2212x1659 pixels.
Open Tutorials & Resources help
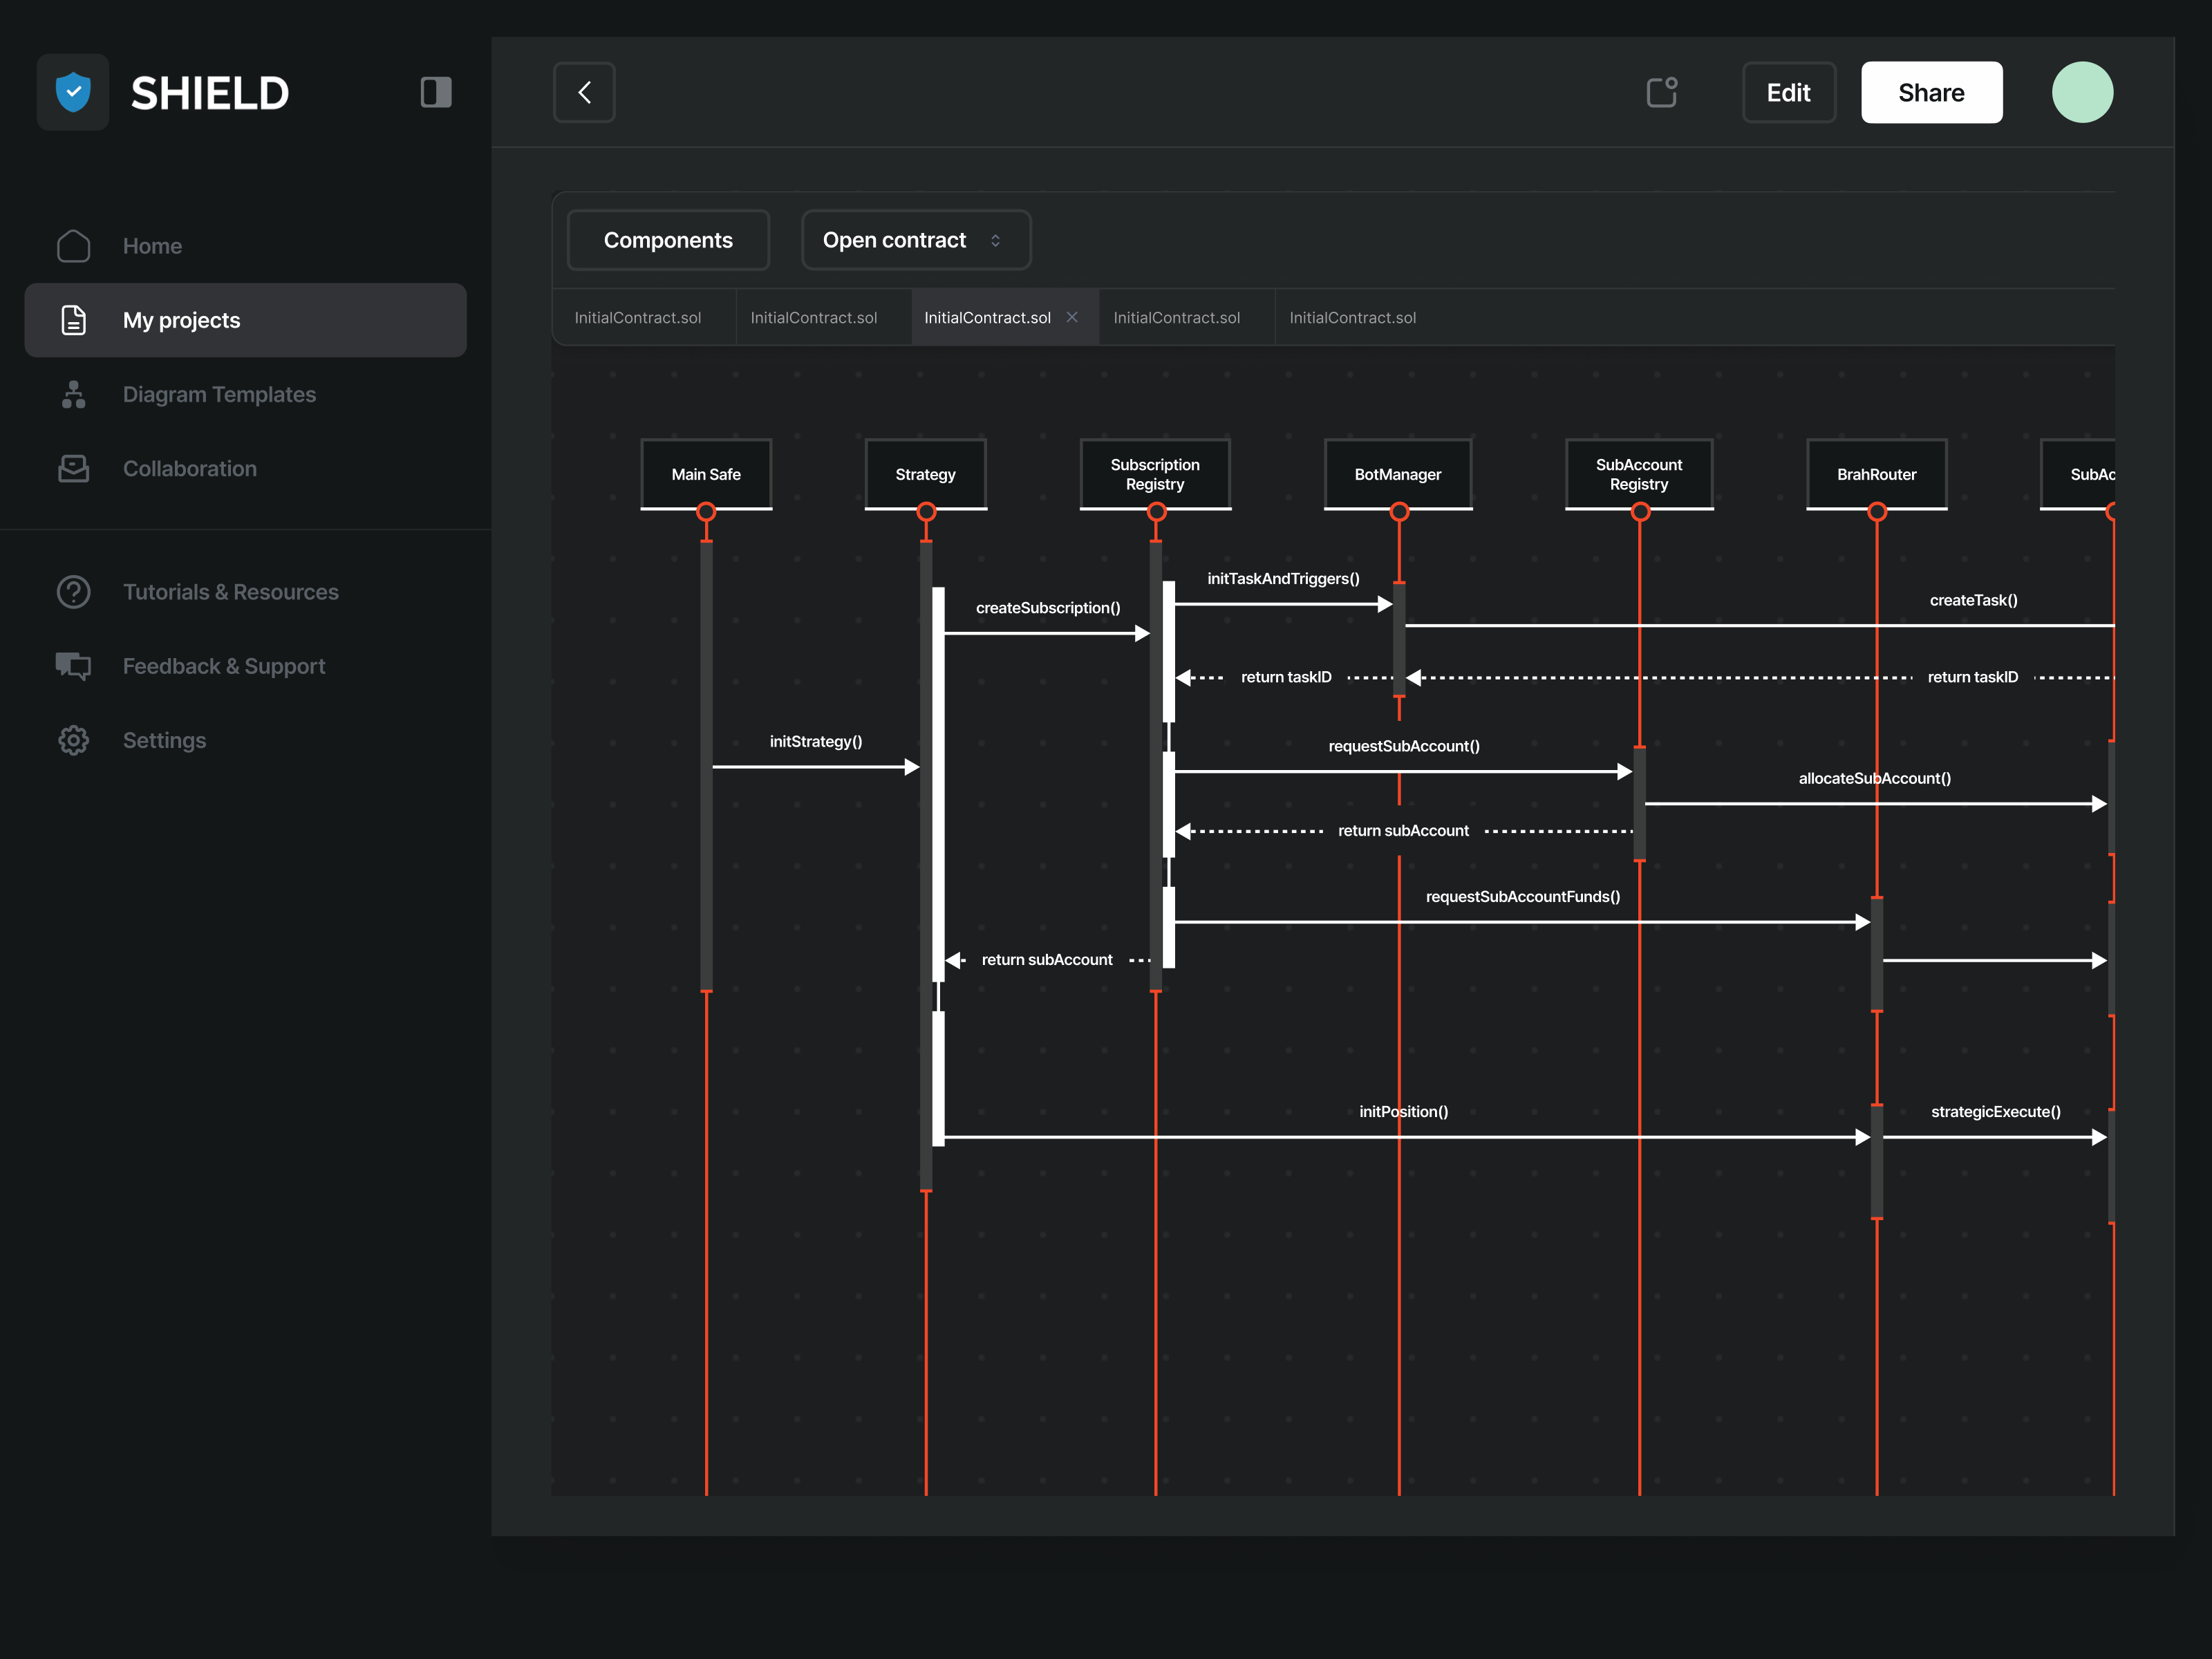(x=230, y=592)
